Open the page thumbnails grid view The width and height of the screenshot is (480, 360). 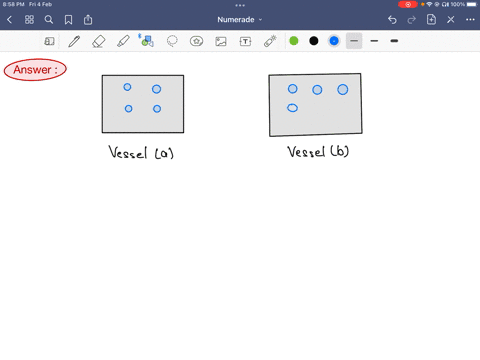coord(29,20)
